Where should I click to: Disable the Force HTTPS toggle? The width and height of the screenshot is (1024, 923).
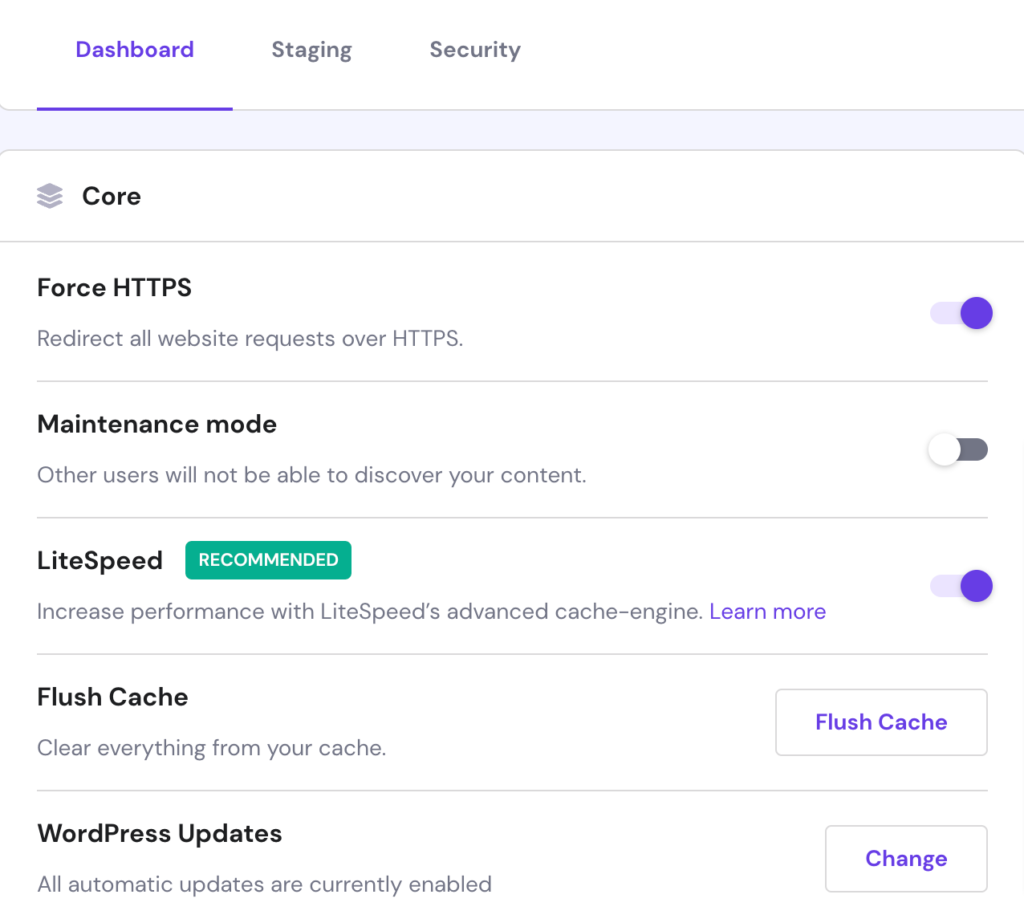(961, 313)
